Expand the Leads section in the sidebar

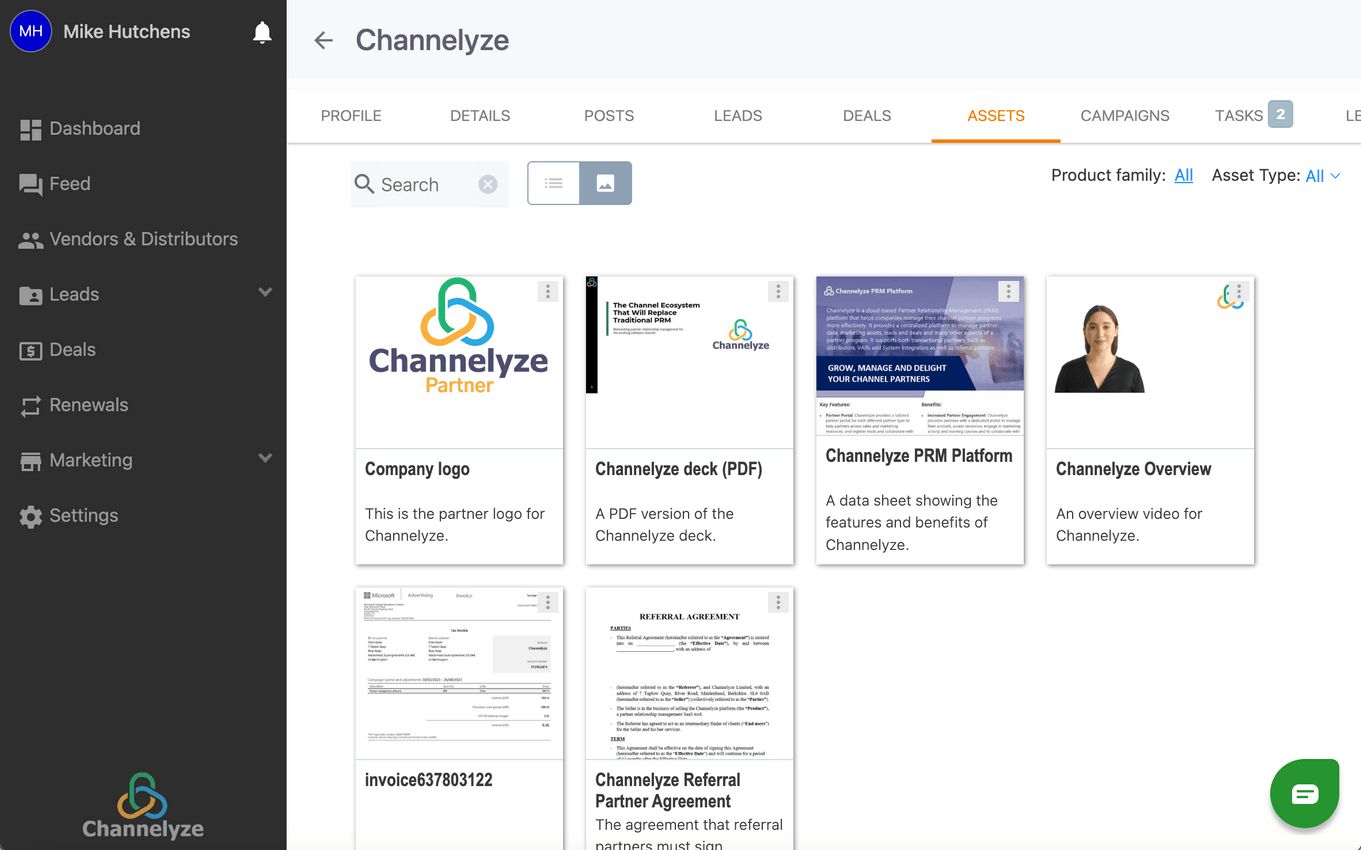point(265,293)
